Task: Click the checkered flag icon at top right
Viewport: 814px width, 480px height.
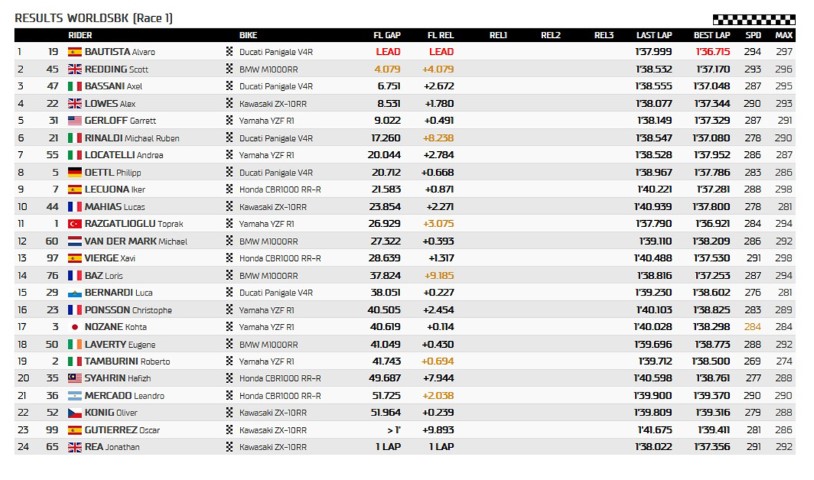Action: pyautogui.click(x=753, y=19)
